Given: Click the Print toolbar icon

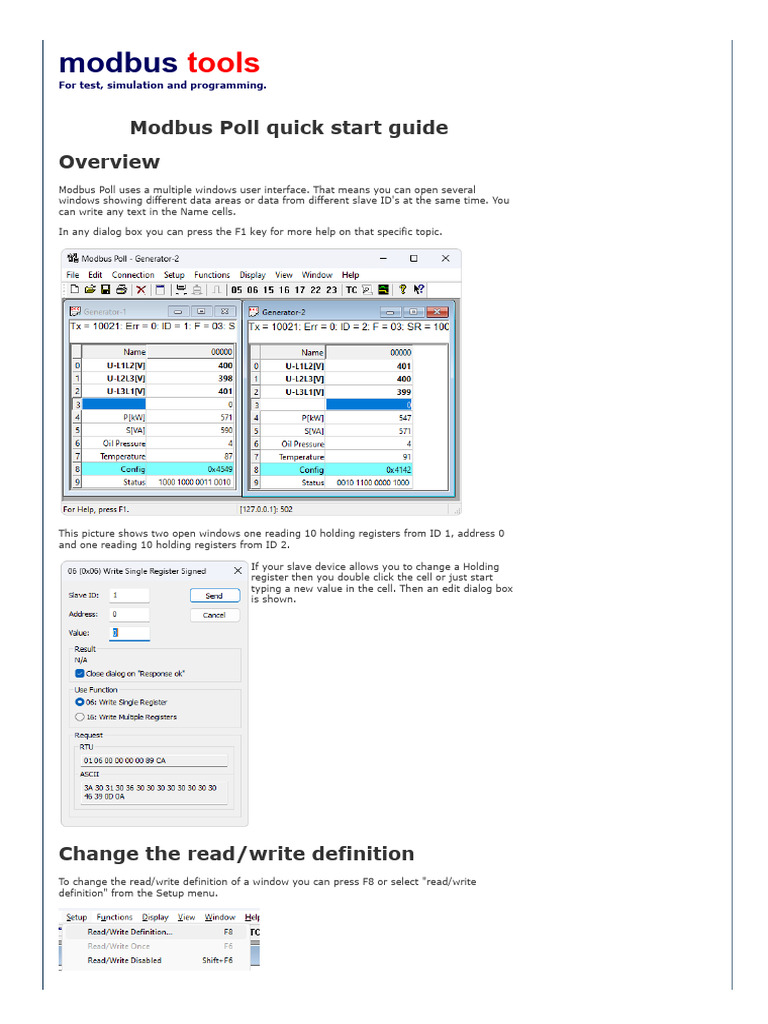Looking at the screenshot, I should click(121, 289).
